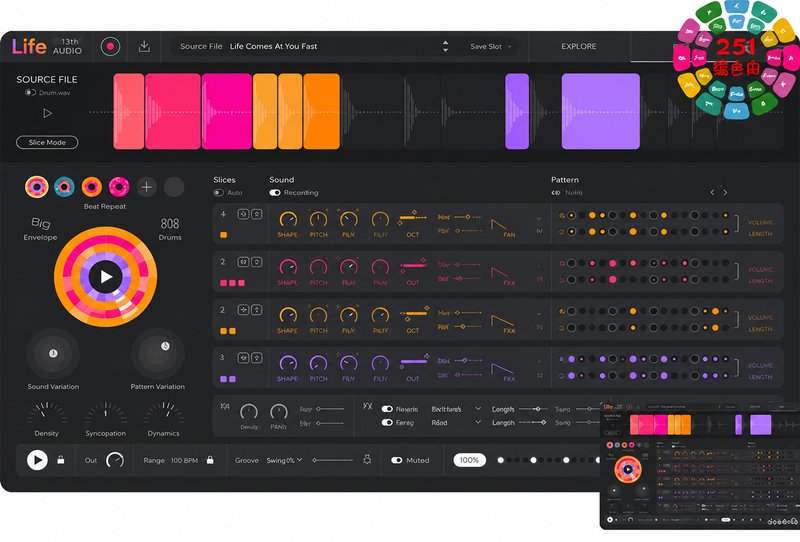Screen dimensions: 800x542
Task: Open the EXPLORE tab
Action: pyautogui.click(x=579, y=46)
